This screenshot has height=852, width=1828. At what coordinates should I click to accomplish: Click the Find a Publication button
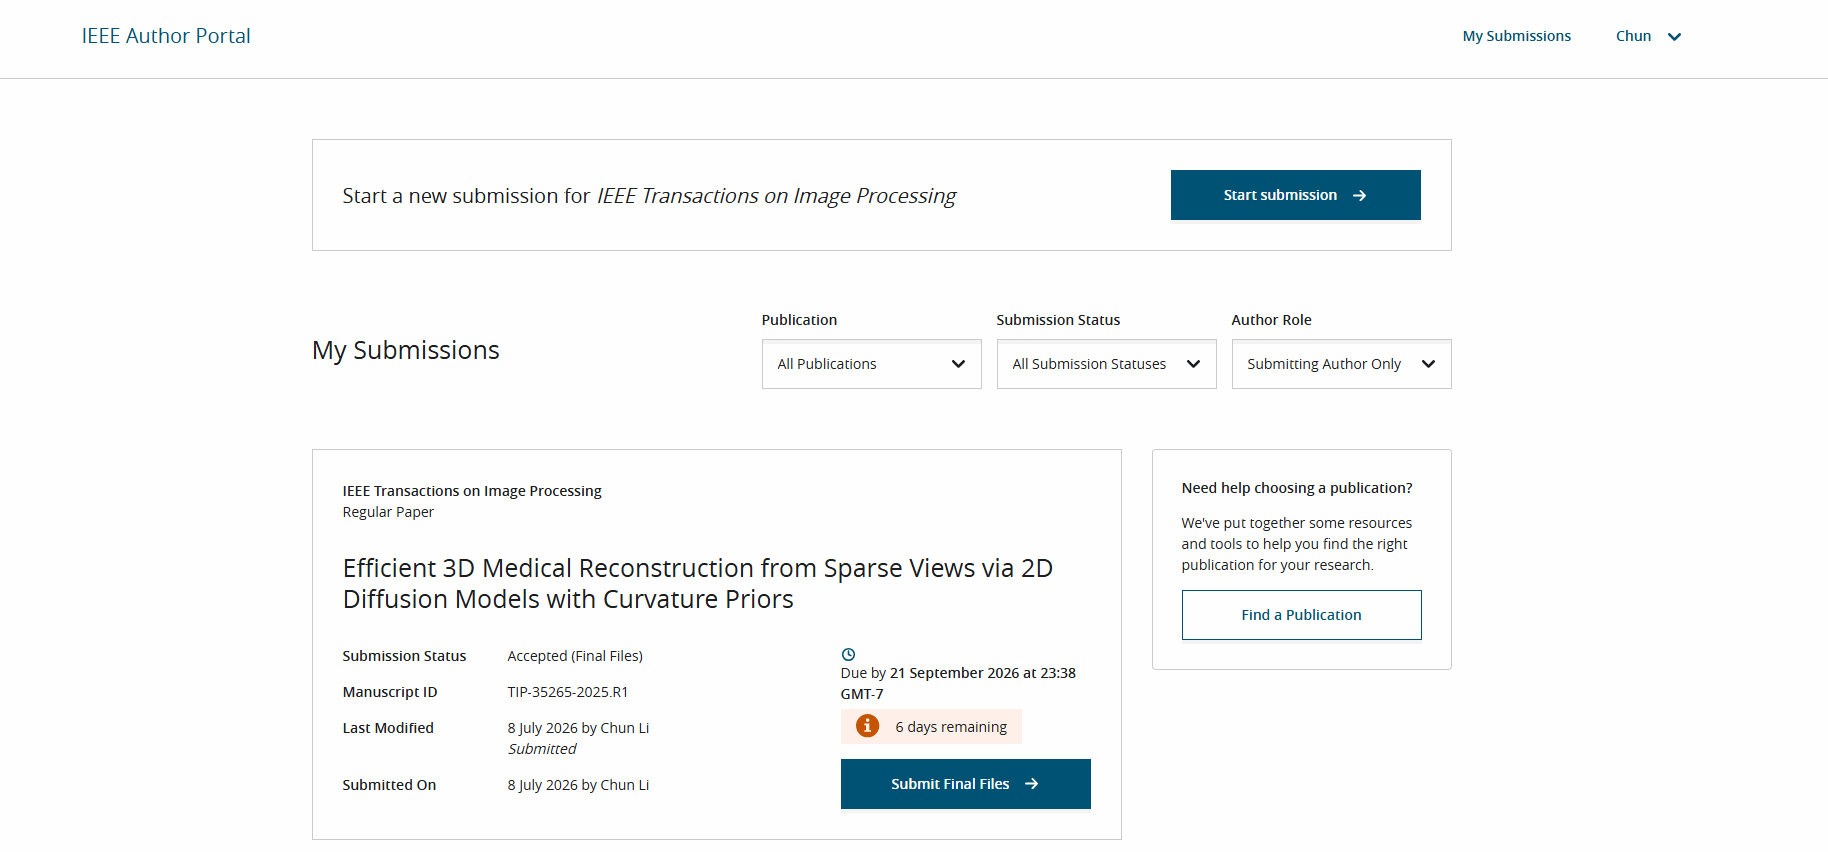[x=1301, y=615]
